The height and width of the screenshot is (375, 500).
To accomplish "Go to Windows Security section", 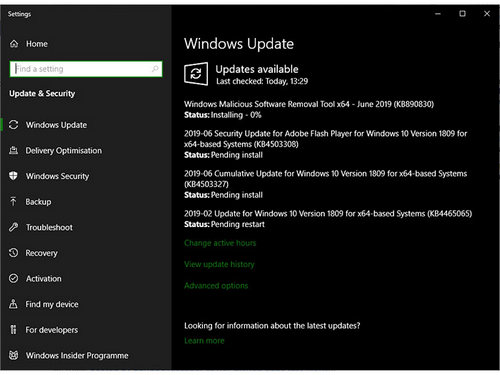I will [57, 176].
